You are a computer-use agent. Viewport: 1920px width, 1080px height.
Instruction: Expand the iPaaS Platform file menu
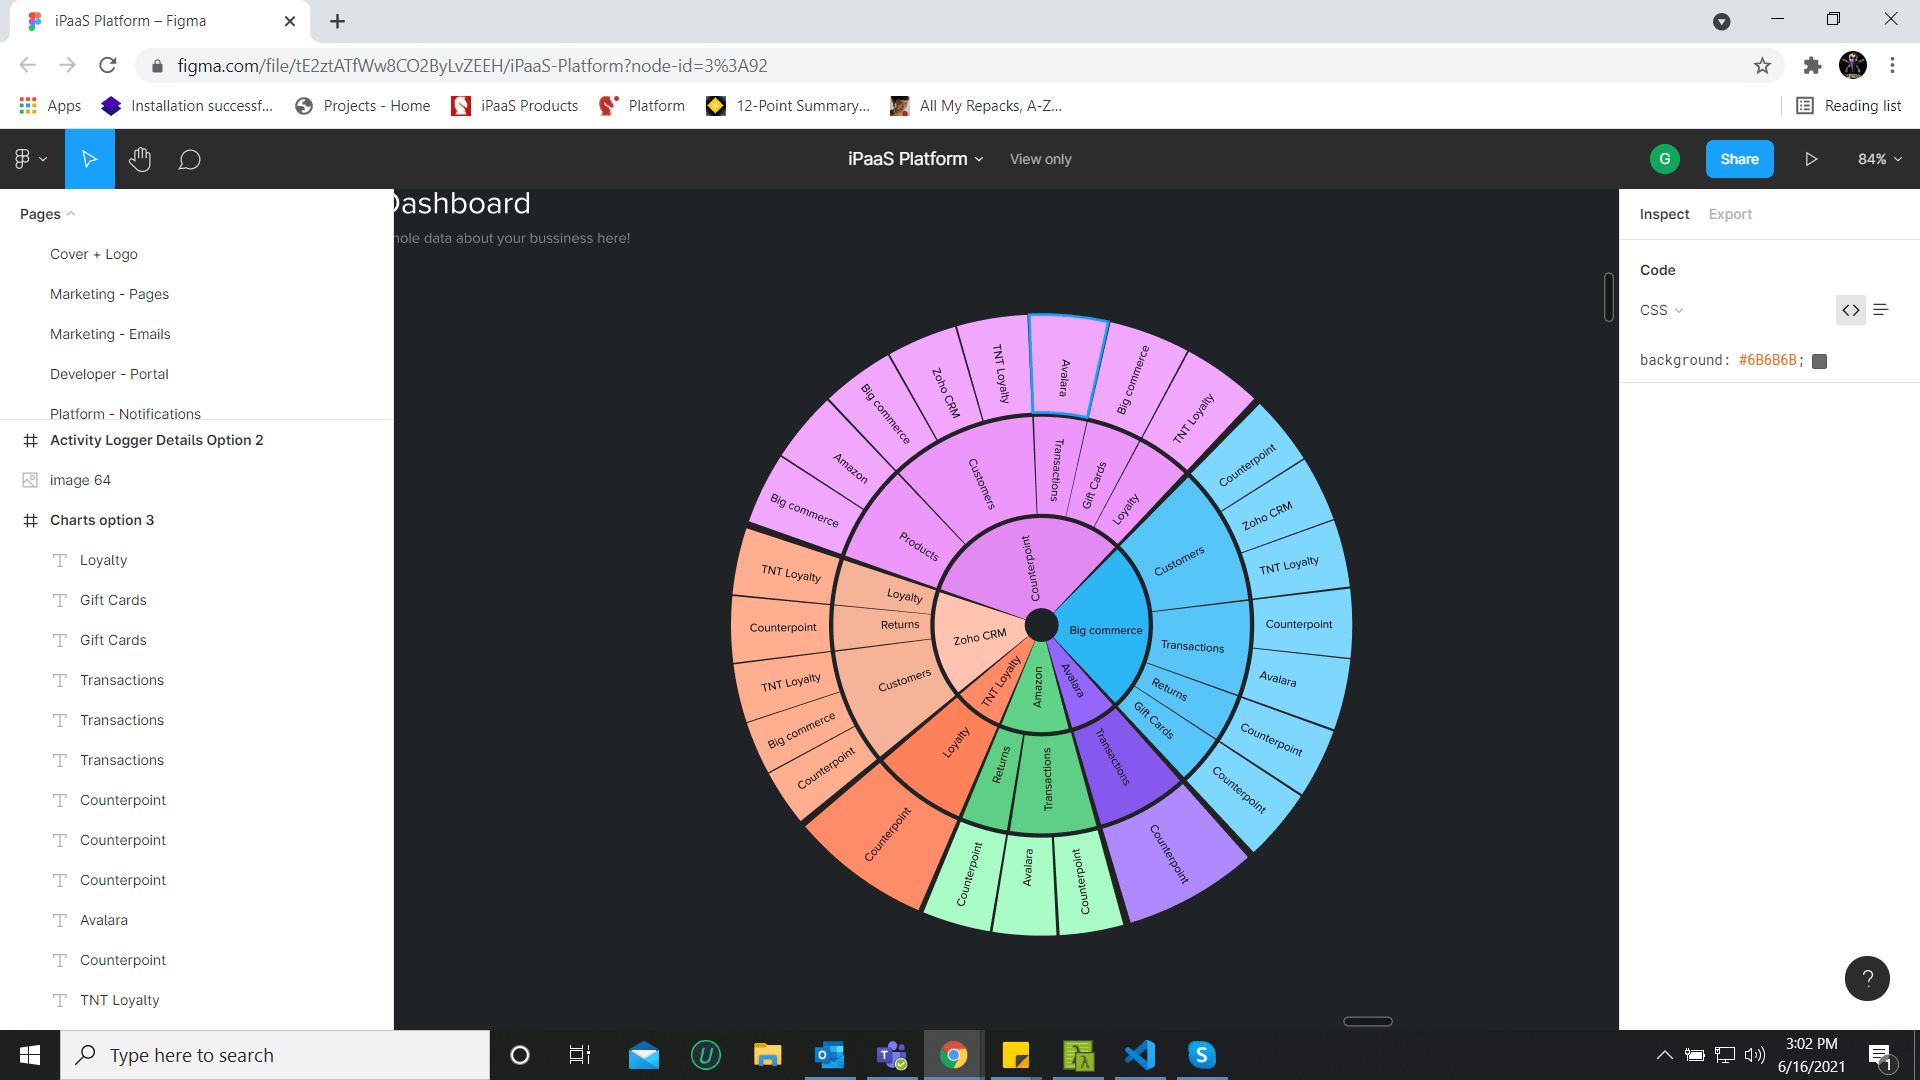[x=915, y=159]
